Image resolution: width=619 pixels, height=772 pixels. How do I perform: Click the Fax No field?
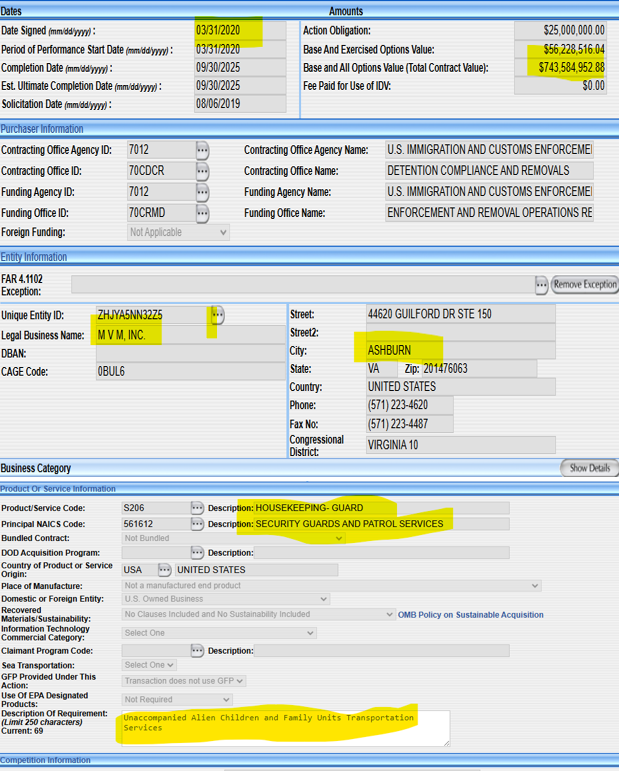coord(410,424)
